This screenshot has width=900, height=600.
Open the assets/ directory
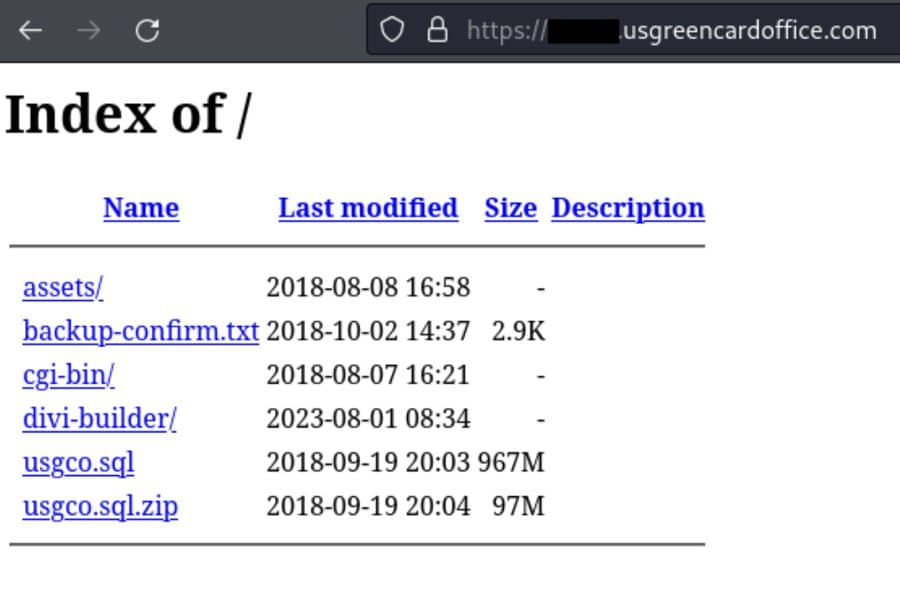[63, 287]
